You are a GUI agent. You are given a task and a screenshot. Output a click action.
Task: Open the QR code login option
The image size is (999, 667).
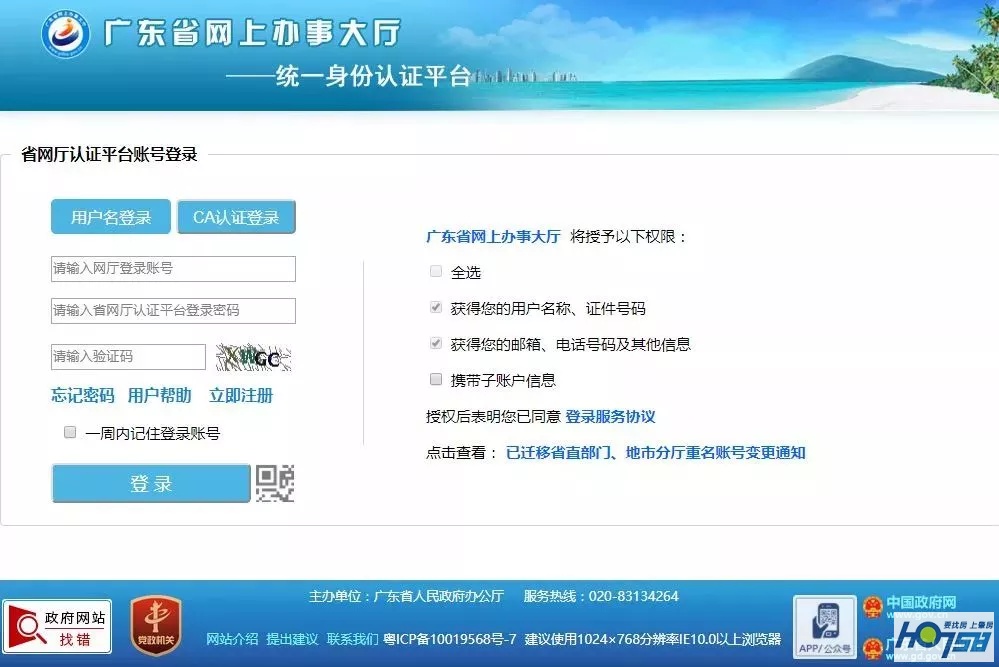point(275,484)
